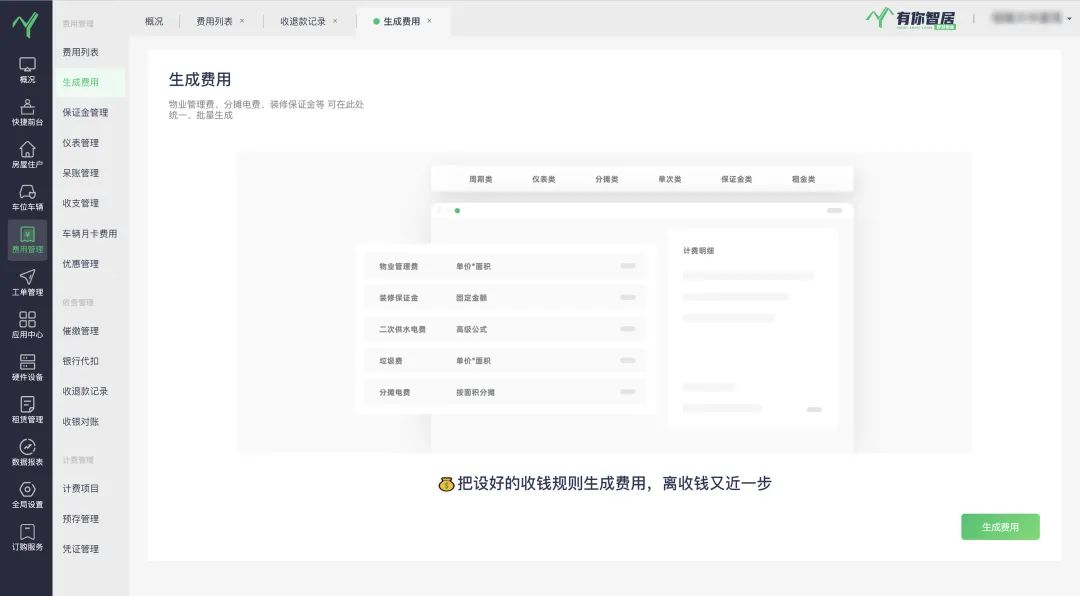Viewport: 1080px width, 596px height.
Task: Open 工单管理 work order icon
Action: tap(27, 277)
